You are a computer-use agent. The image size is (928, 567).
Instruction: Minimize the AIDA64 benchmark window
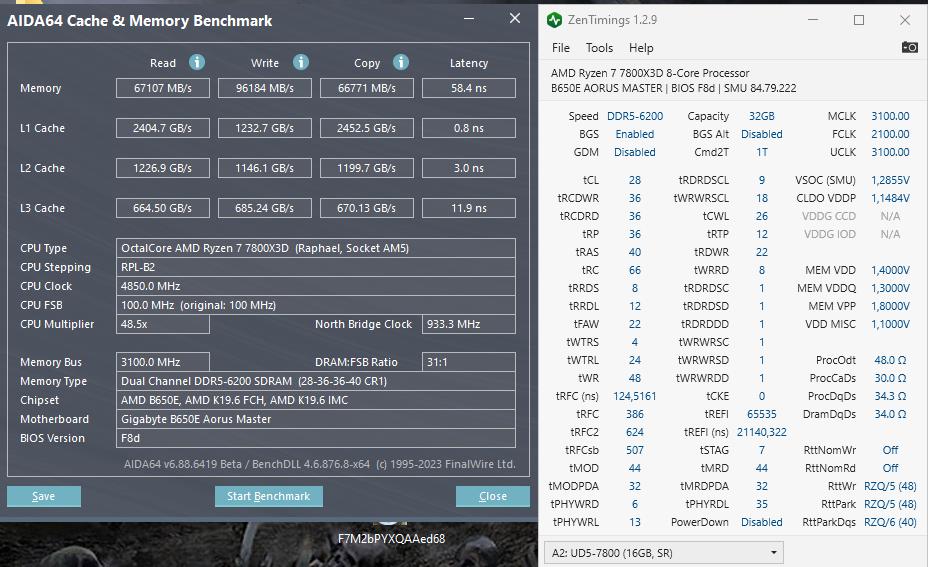(469, 18)
